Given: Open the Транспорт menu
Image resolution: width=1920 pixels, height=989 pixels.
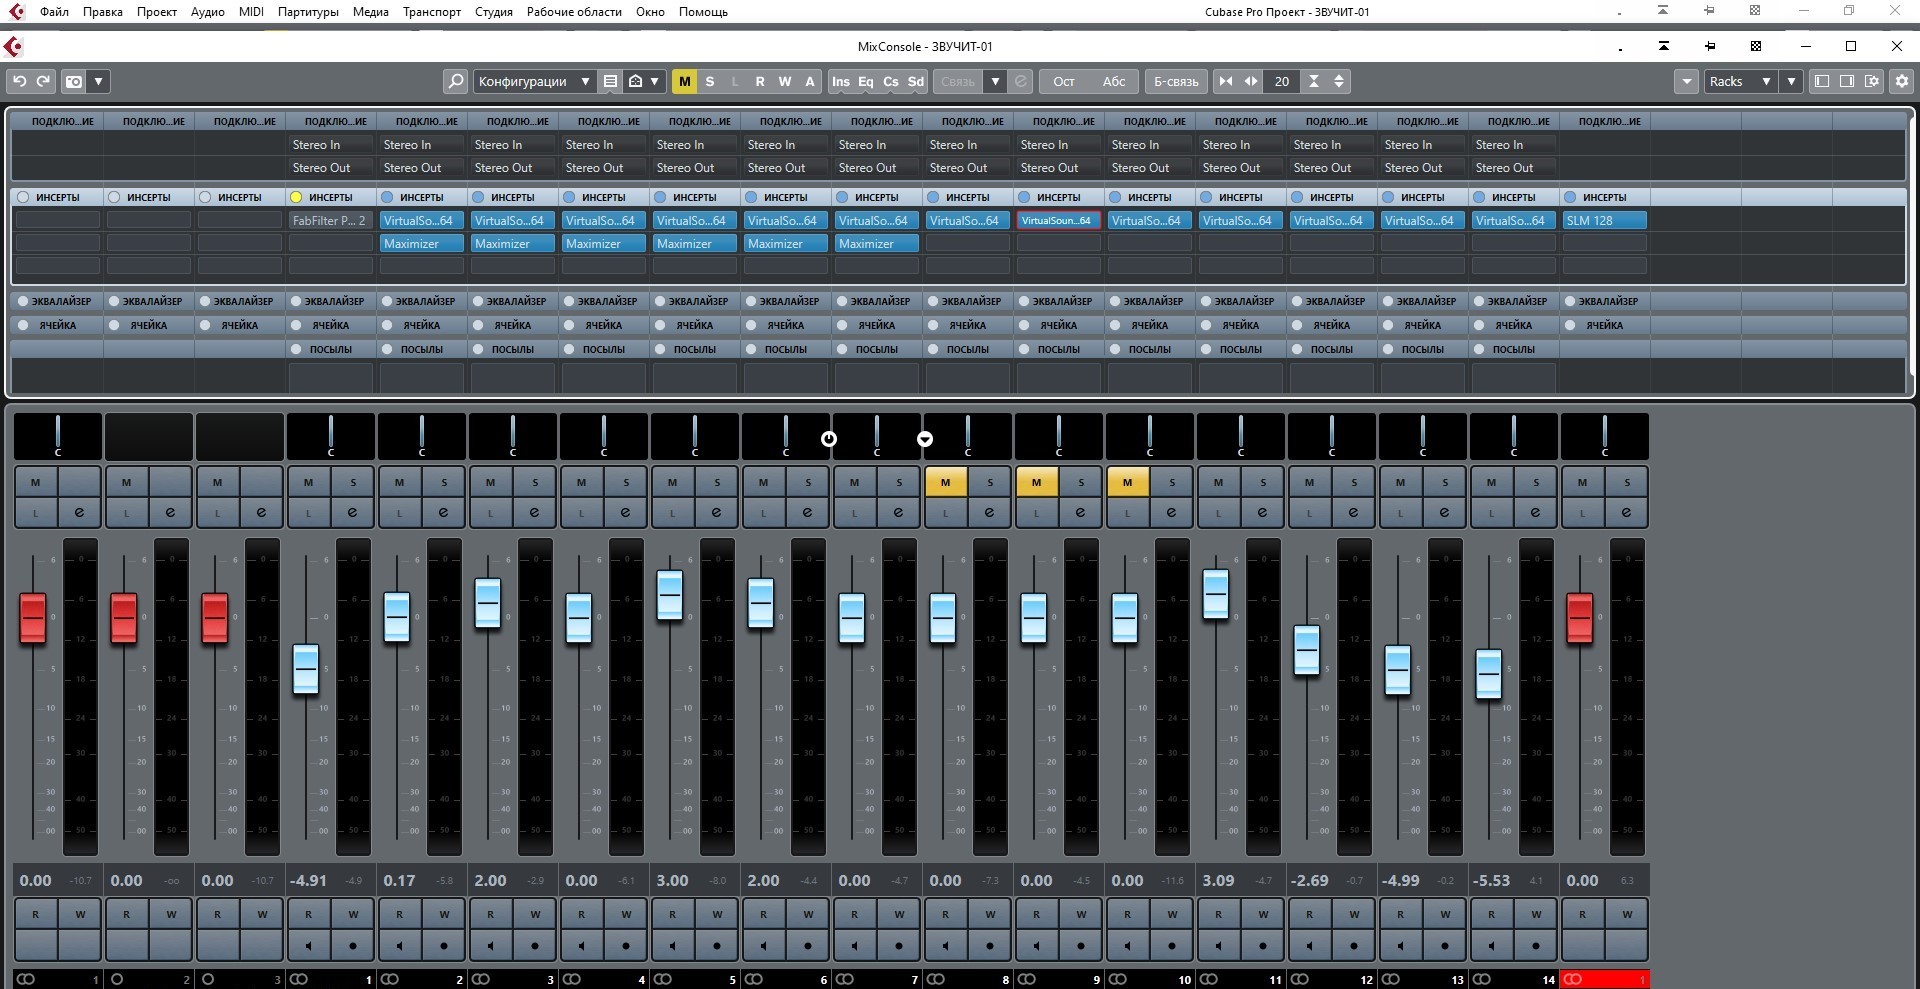Looking at the screenshot, I should click(x=432, y=12).
